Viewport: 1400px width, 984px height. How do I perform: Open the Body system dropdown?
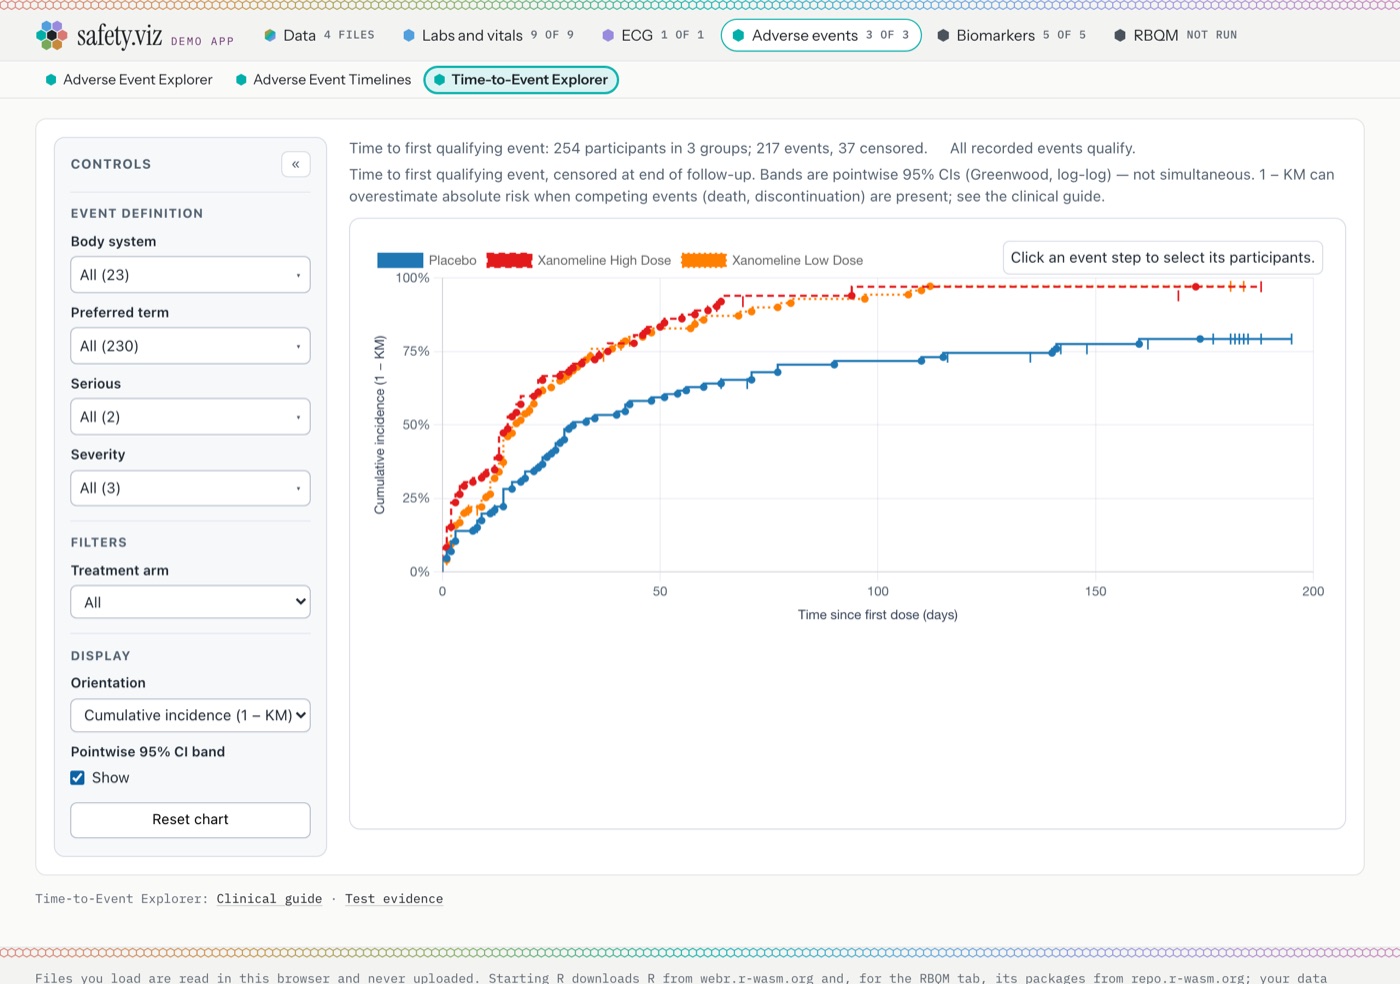pyautogui.click(x=190, y=275)
